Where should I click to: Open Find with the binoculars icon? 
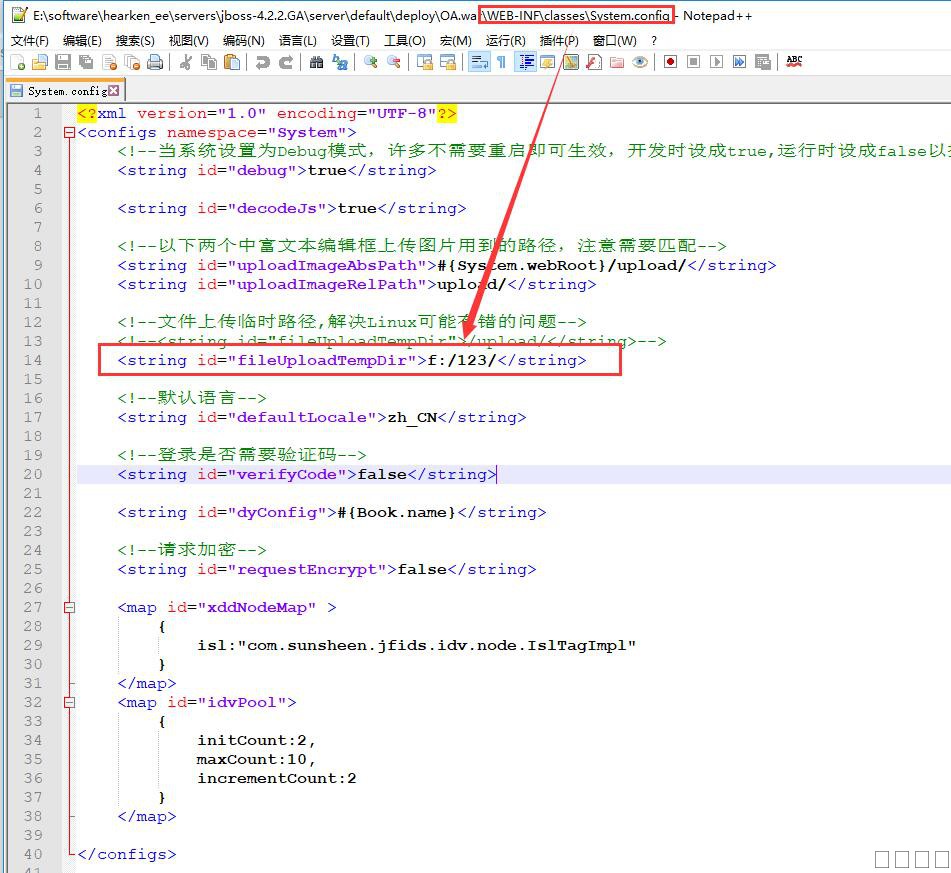(316, 62)
